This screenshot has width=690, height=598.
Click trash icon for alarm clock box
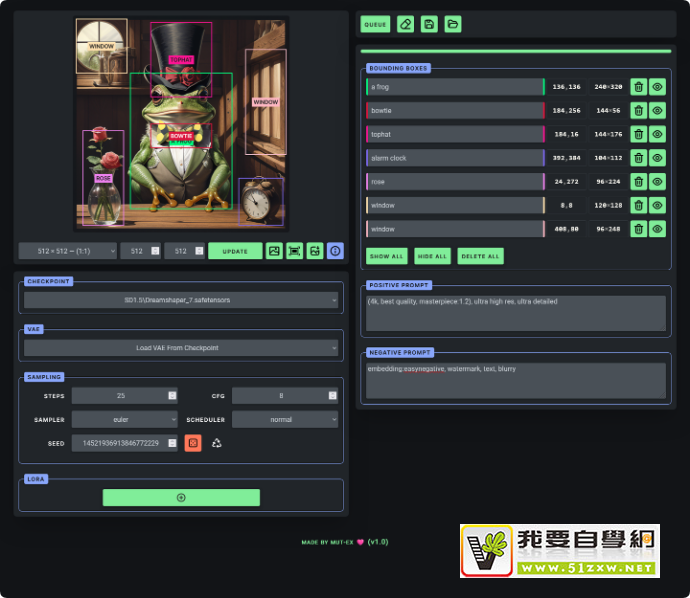point(638,158)
